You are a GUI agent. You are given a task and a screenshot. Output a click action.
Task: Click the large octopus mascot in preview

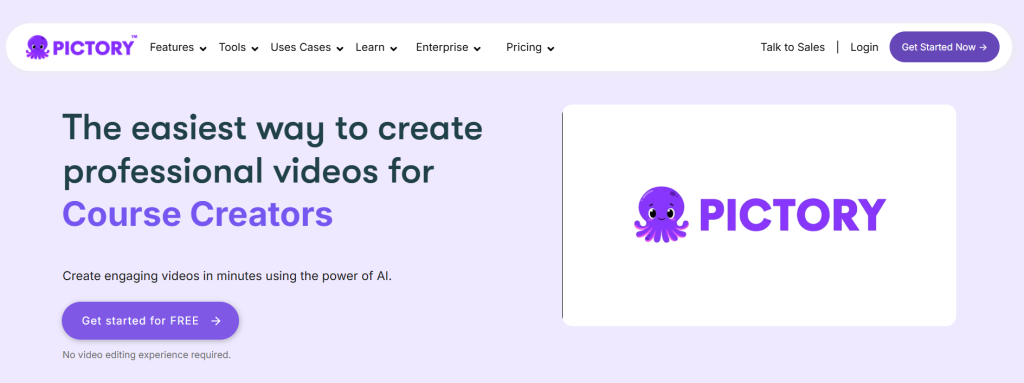point(661,215)
